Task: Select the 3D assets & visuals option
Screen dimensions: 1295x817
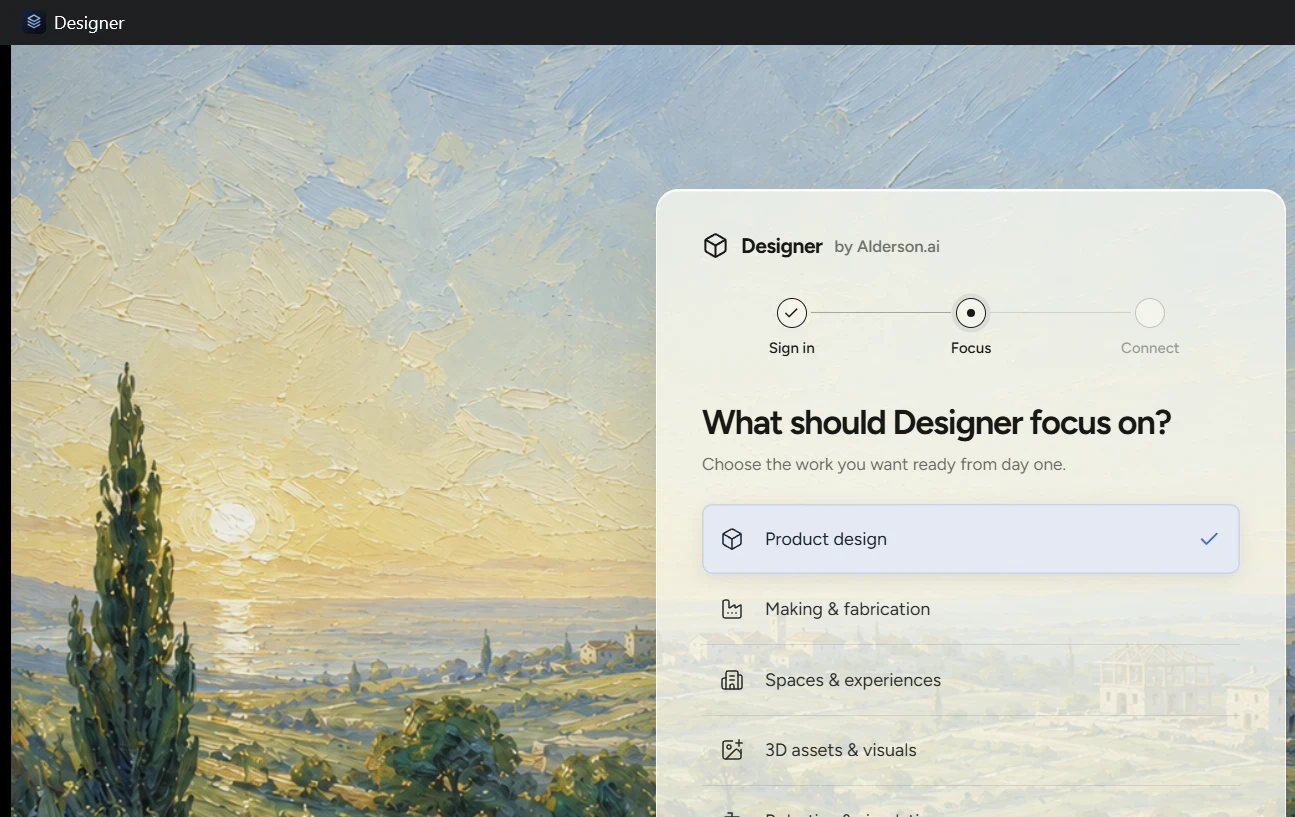Action: [x=970, y=750]
